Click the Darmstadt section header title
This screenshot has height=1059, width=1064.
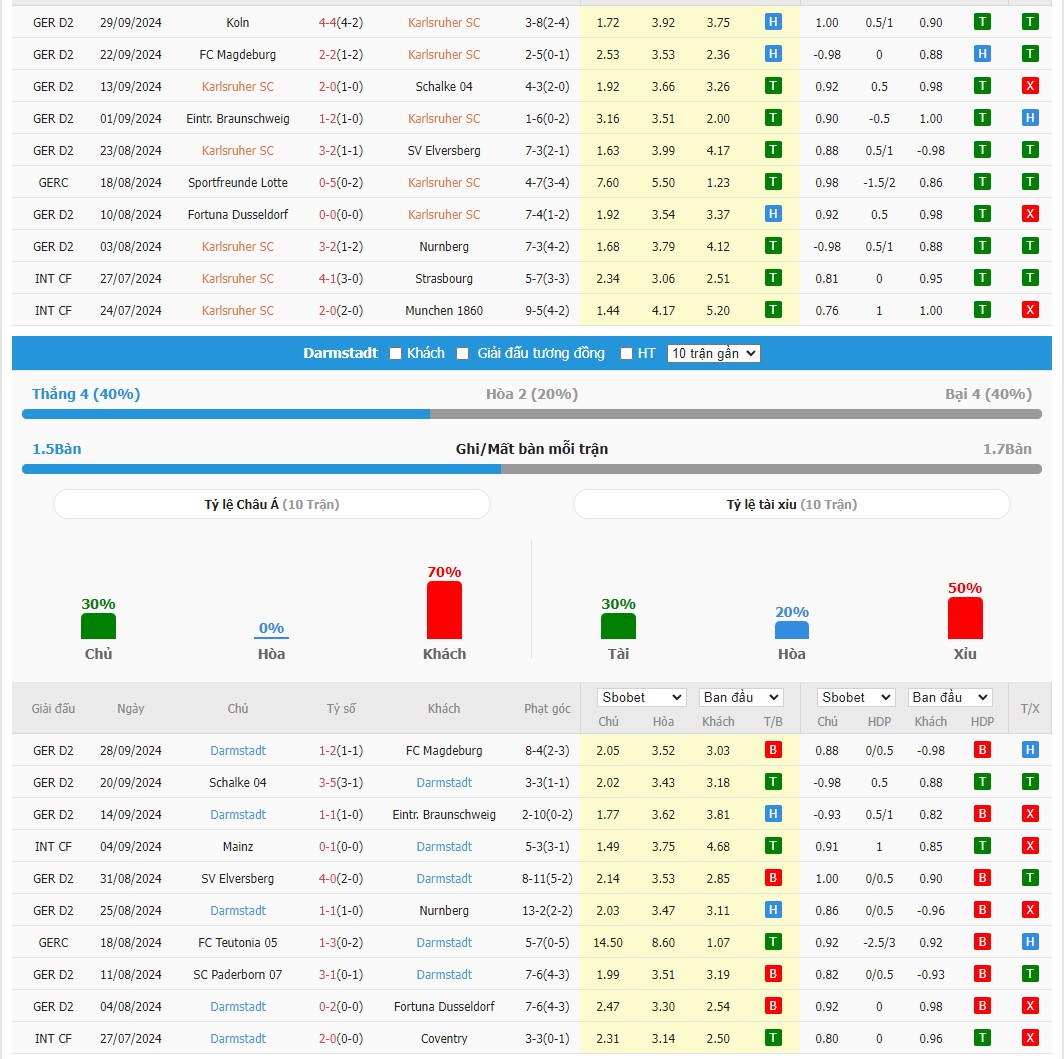point(340,353)
